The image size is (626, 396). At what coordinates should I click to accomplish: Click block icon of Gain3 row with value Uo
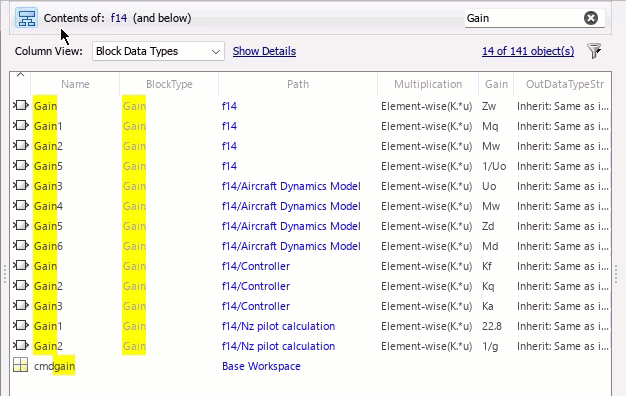point(21,186)
